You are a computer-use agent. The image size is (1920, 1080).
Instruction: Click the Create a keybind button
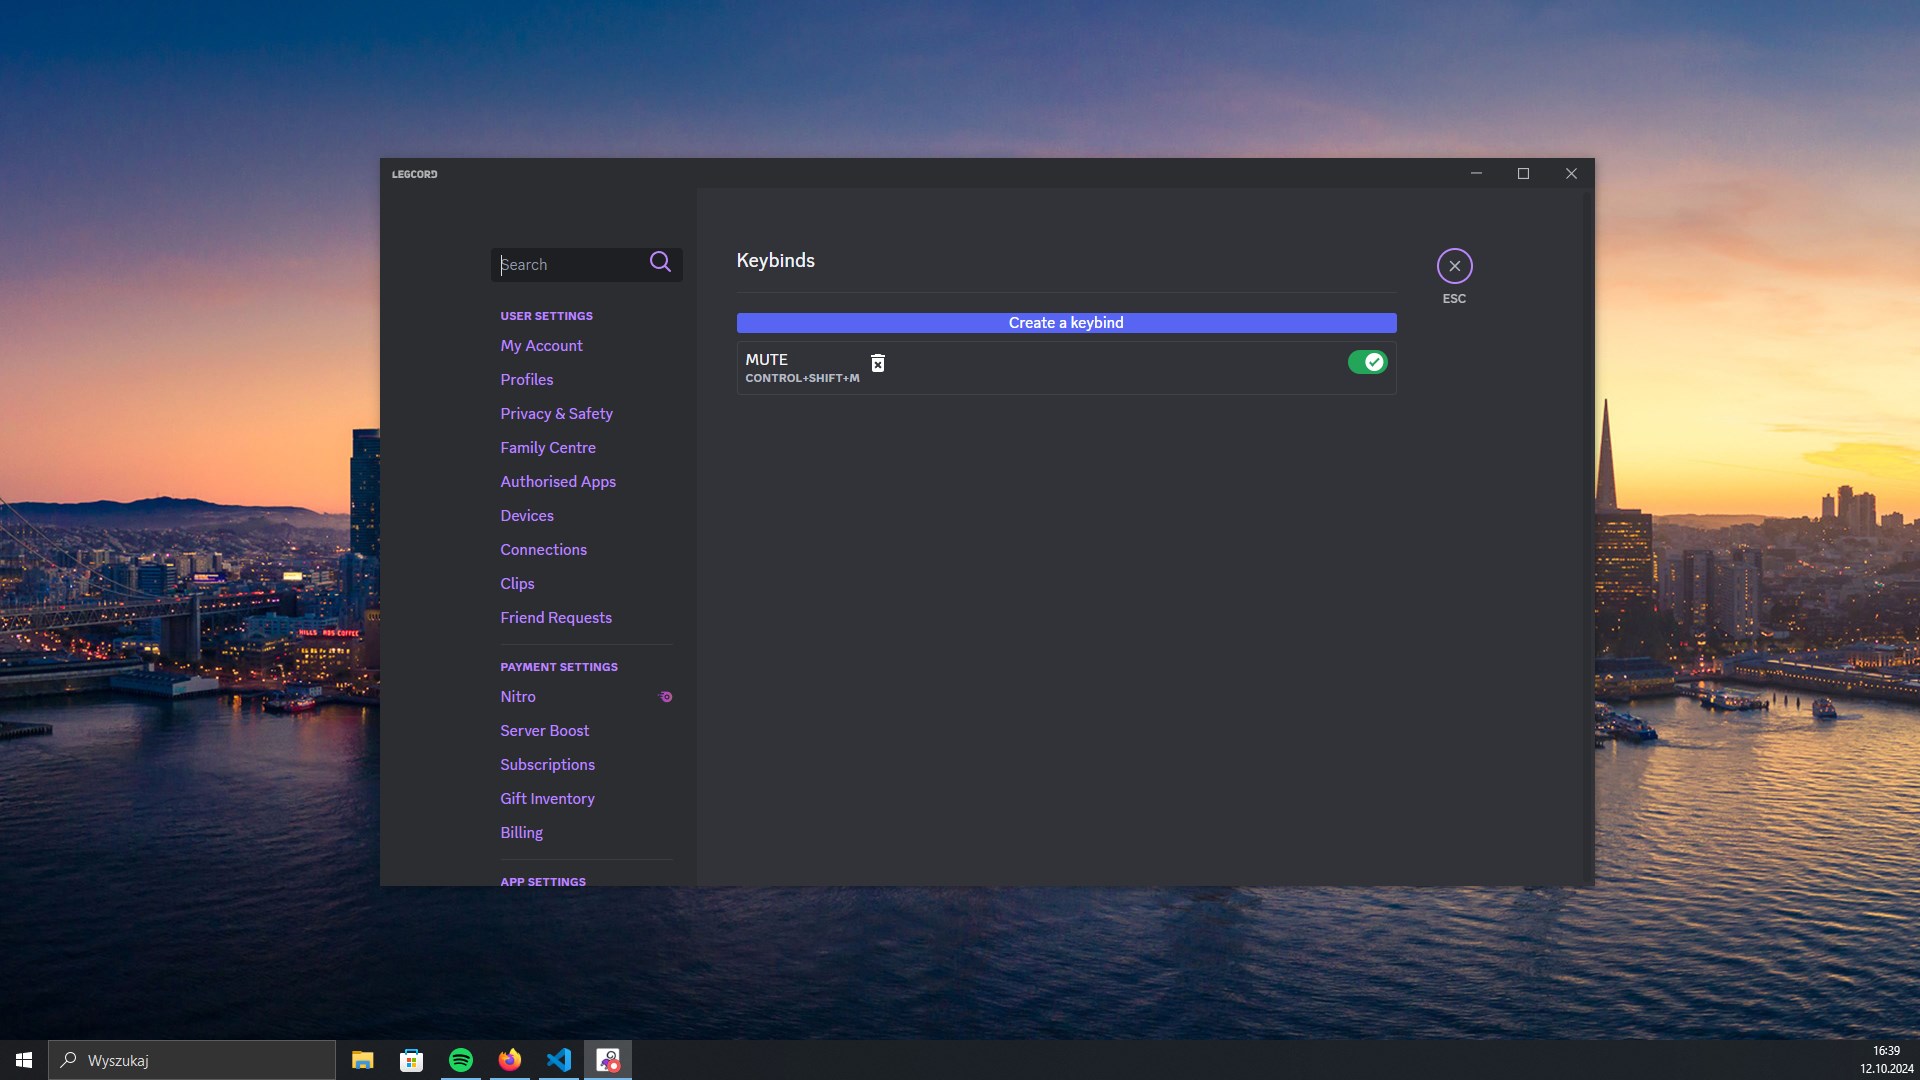coord(1066,322)
